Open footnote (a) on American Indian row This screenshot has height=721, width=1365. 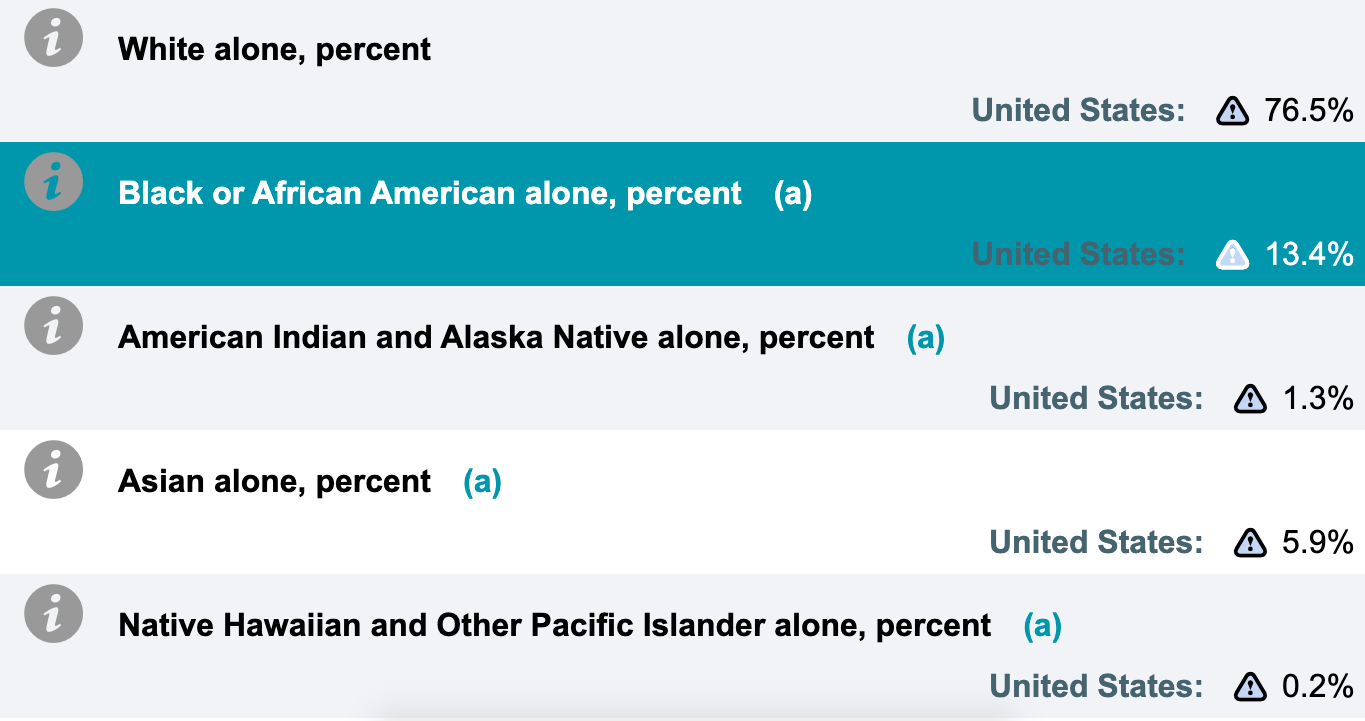[x=925, y=338]
